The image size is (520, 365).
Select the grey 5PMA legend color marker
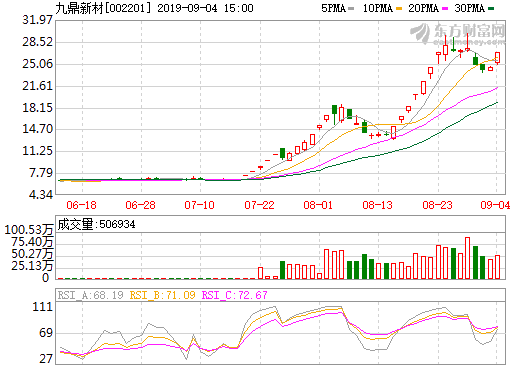coord(351,9)
